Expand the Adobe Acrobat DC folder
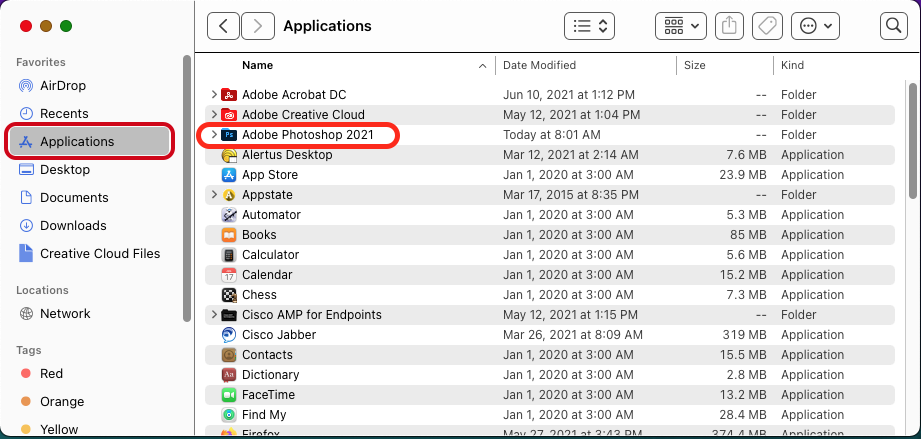921x439 pixels. point(214,95)
